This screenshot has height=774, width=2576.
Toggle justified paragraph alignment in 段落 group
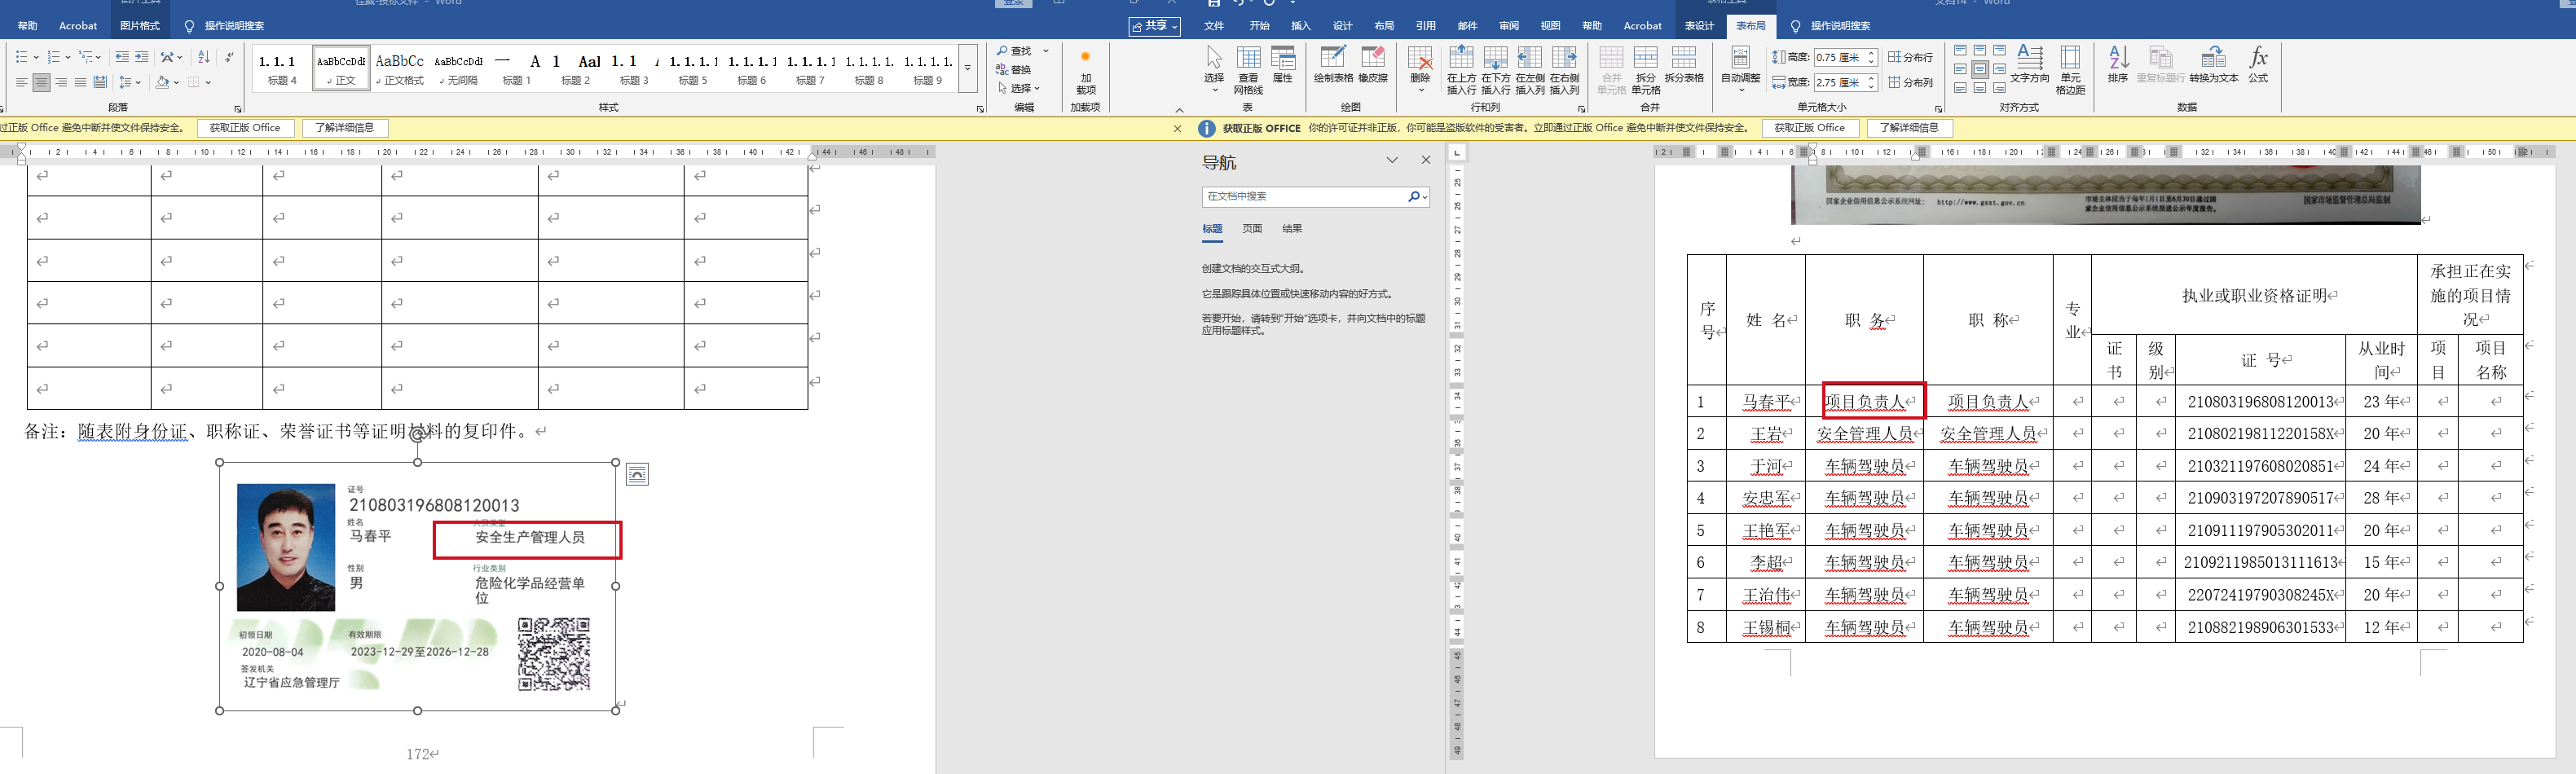click(80, 82)
